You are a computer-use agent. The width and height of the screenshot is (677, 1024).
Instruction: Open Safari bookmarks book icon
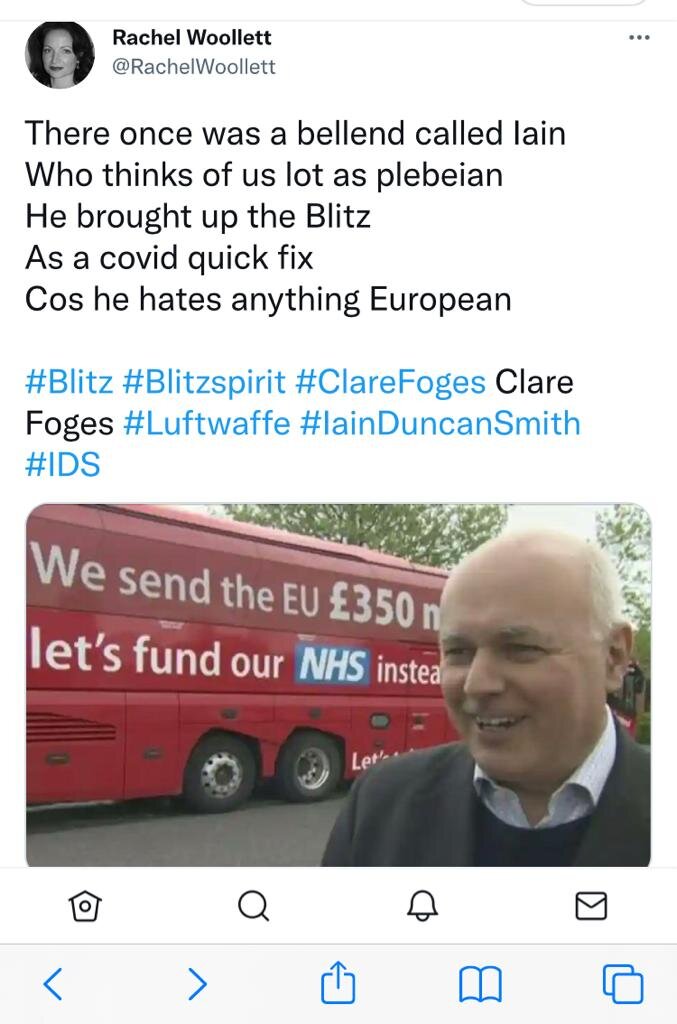tap(480, 984)
